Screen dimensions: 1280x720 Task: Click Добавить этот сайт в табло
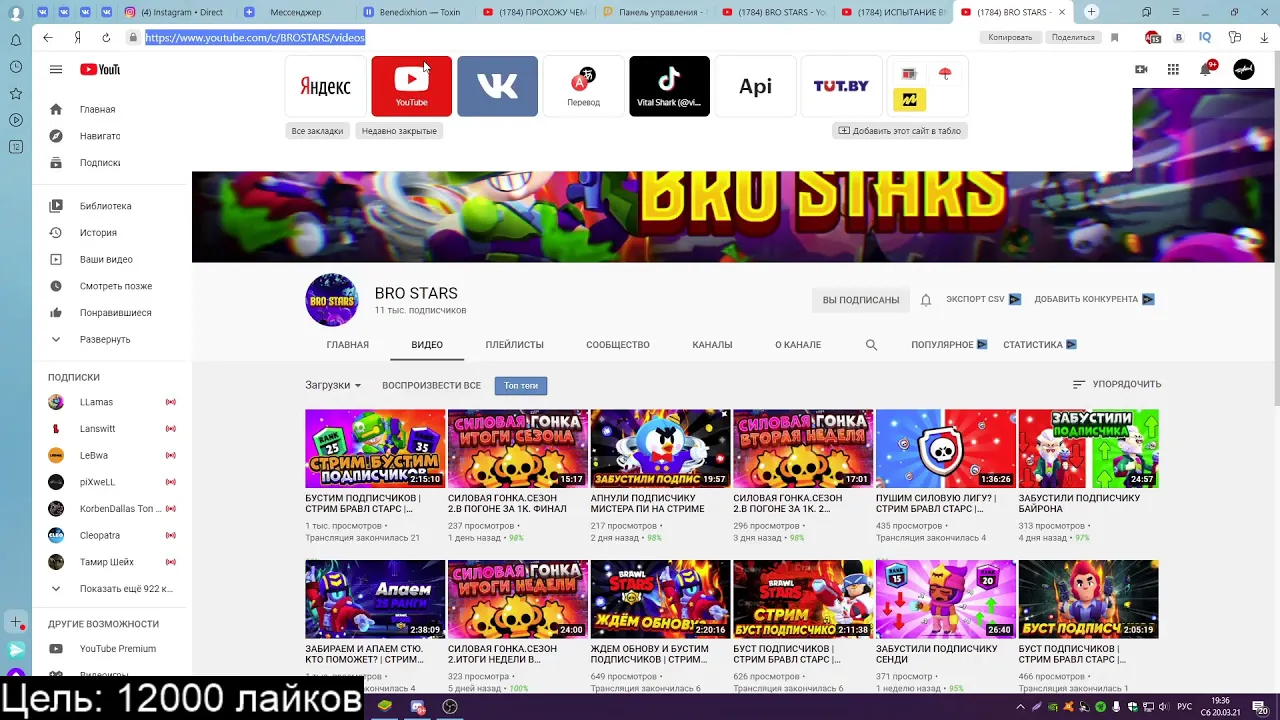point(899,131)
